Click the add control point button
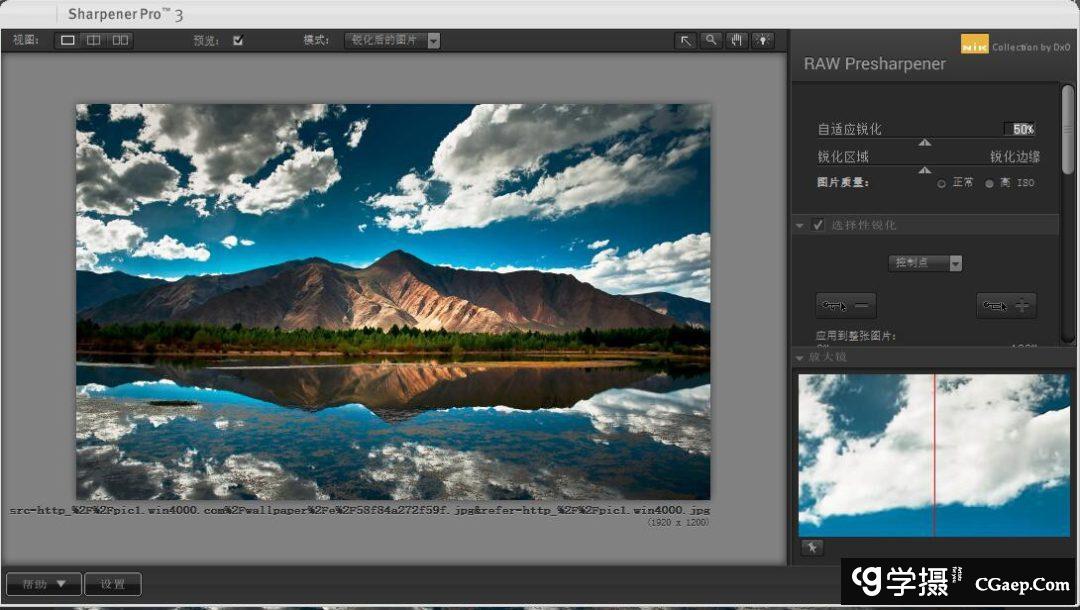 (1006, 305)
